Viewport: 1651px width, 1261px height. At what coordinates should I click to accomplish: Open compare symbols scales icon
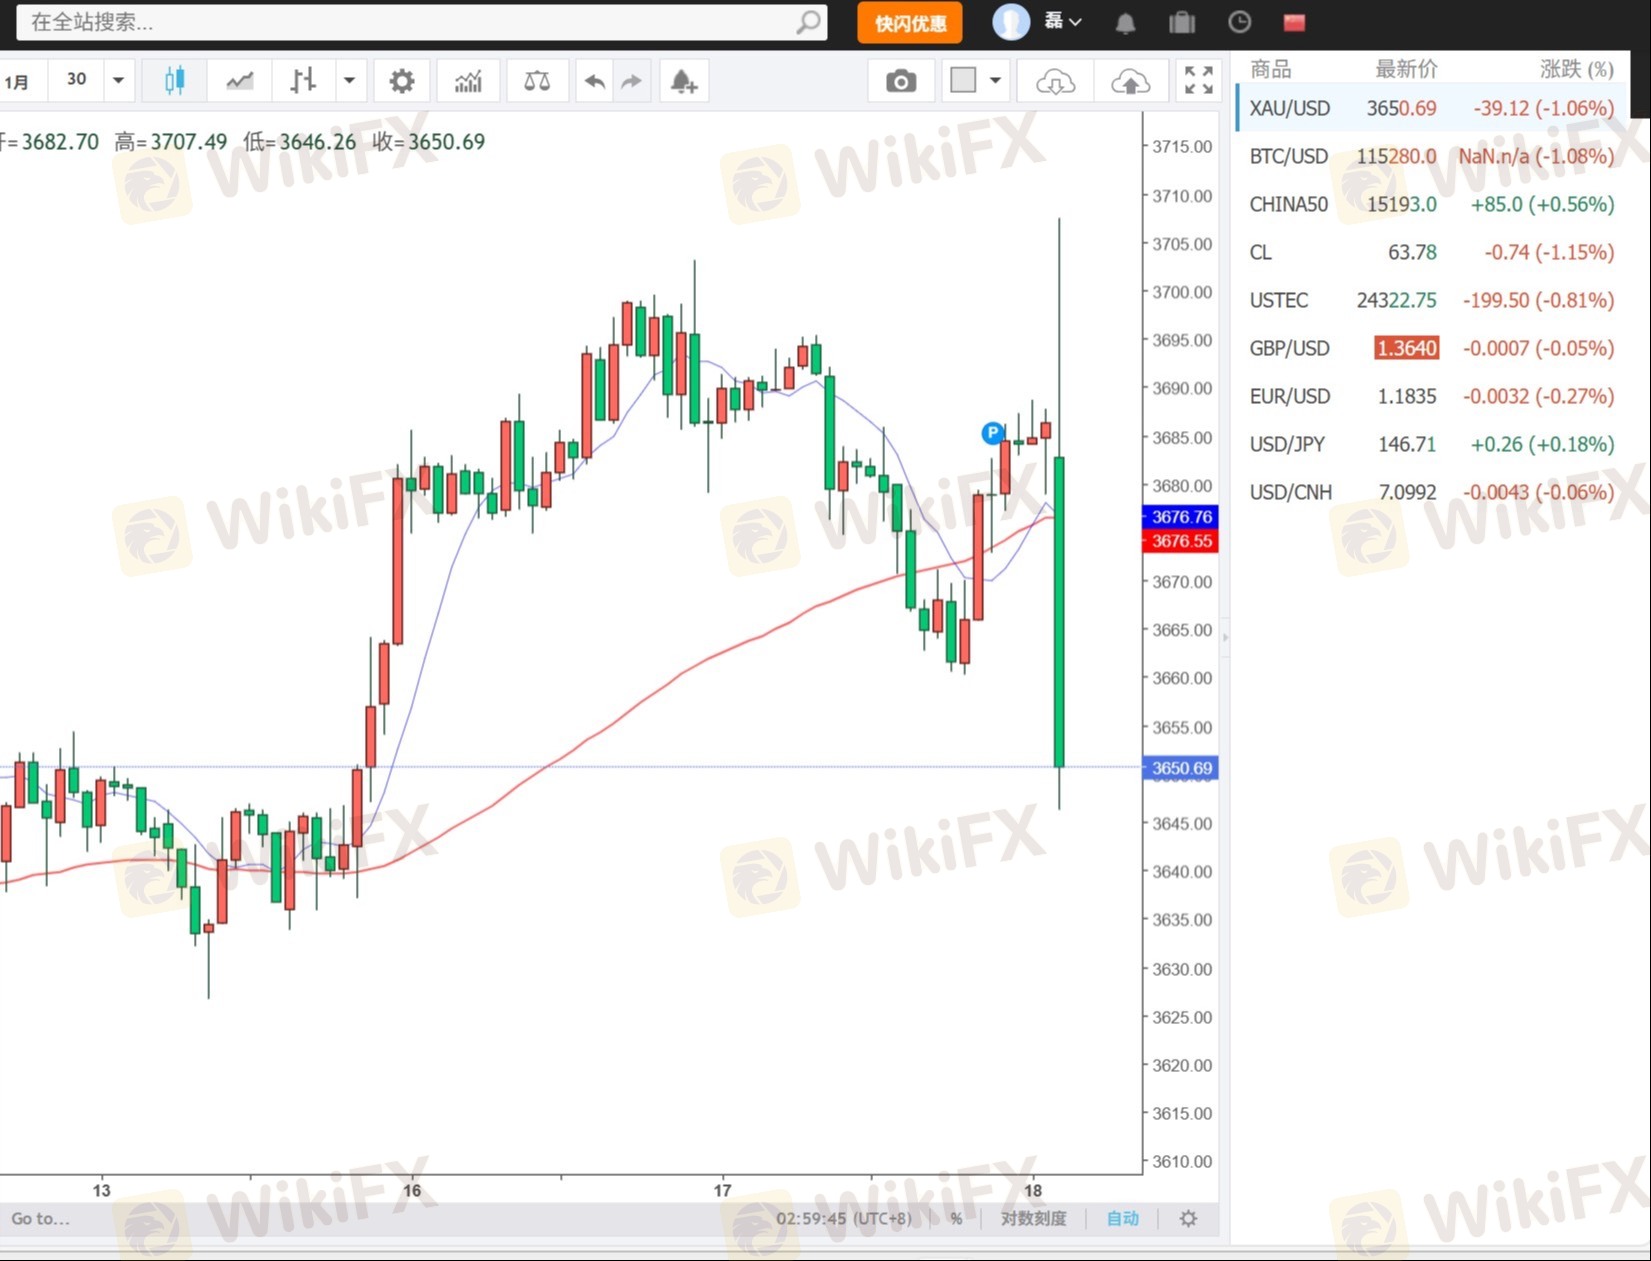[x=537, y=81]
